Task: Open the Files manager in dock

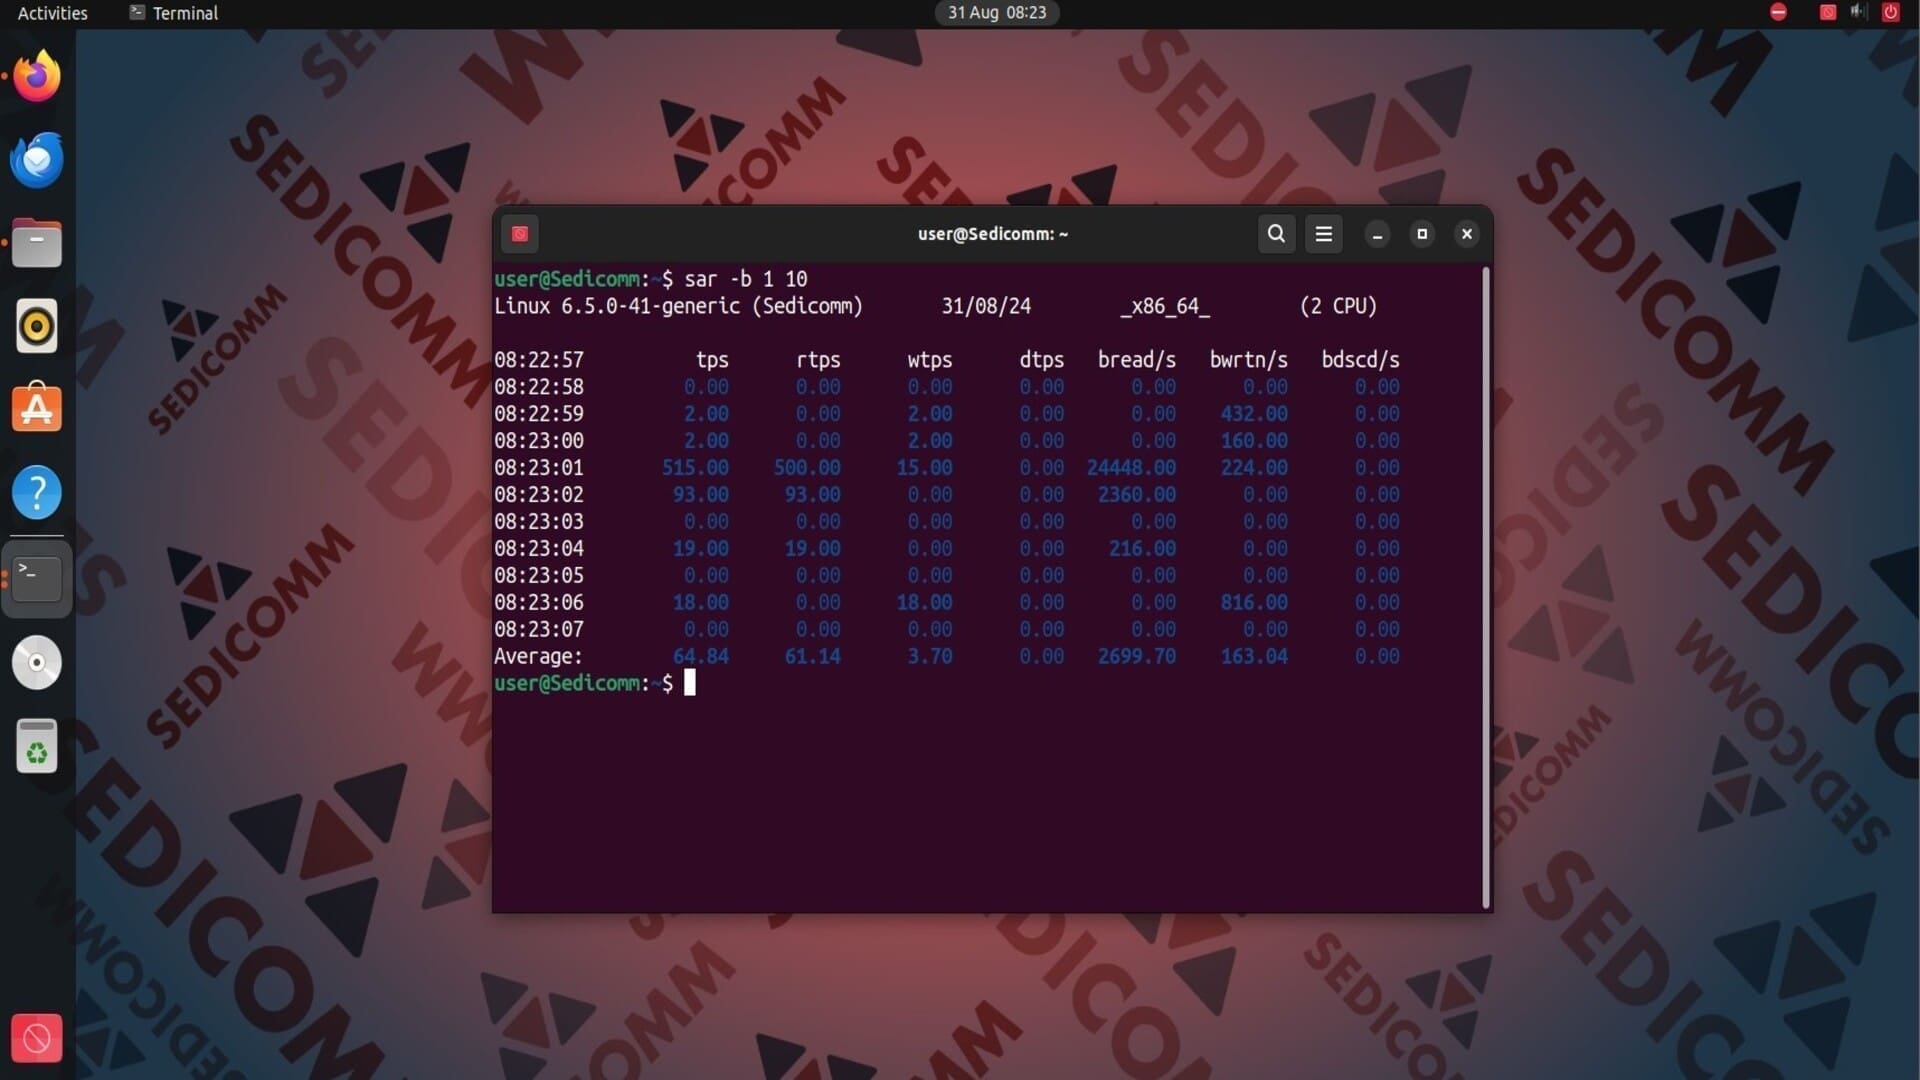Action: [x=37, y=243]
